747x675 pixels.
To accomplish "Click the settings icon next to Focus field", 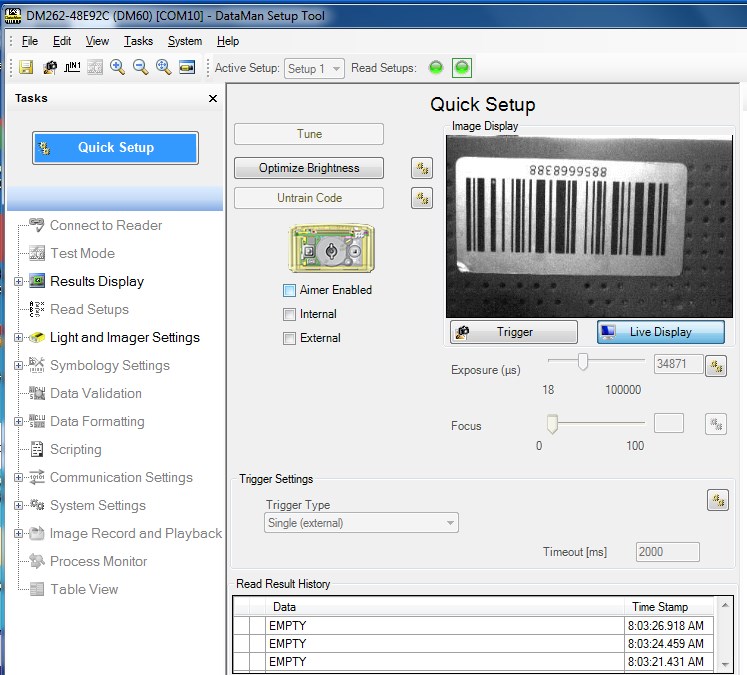I will tap(716, 424).
